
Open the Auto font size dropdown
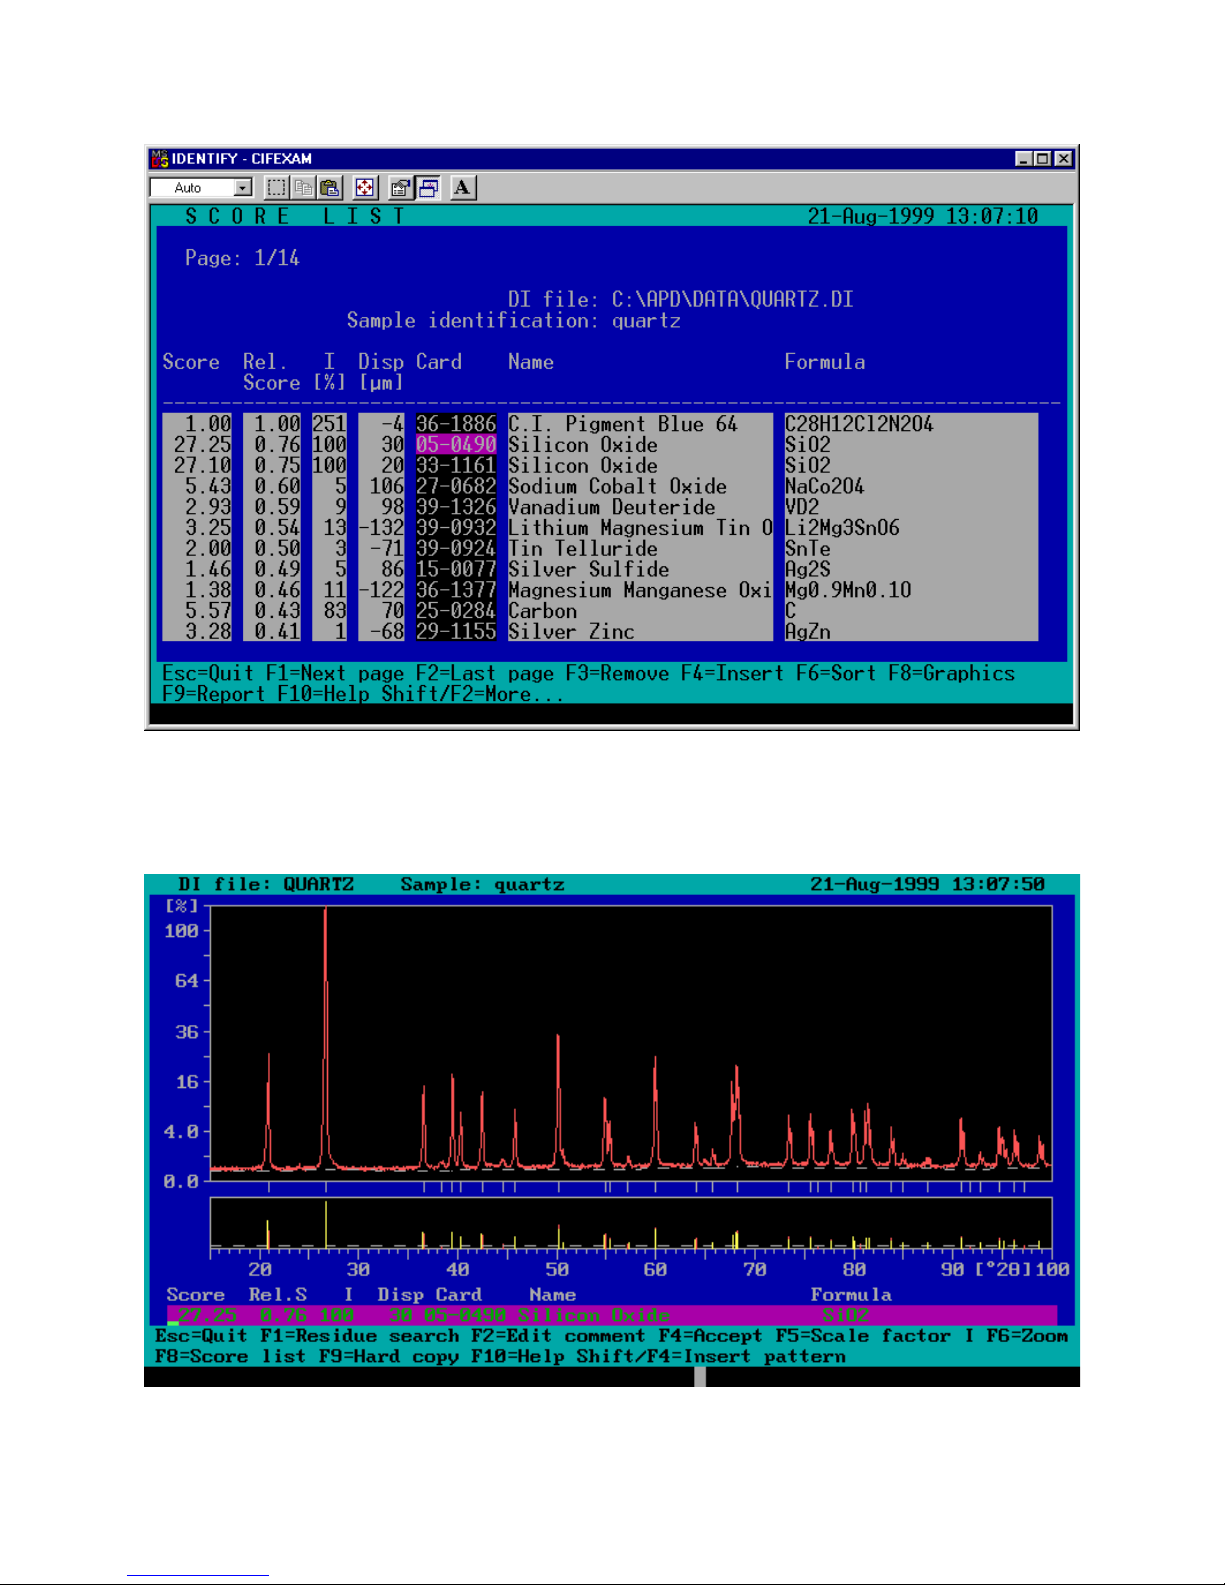click(243, 188)
